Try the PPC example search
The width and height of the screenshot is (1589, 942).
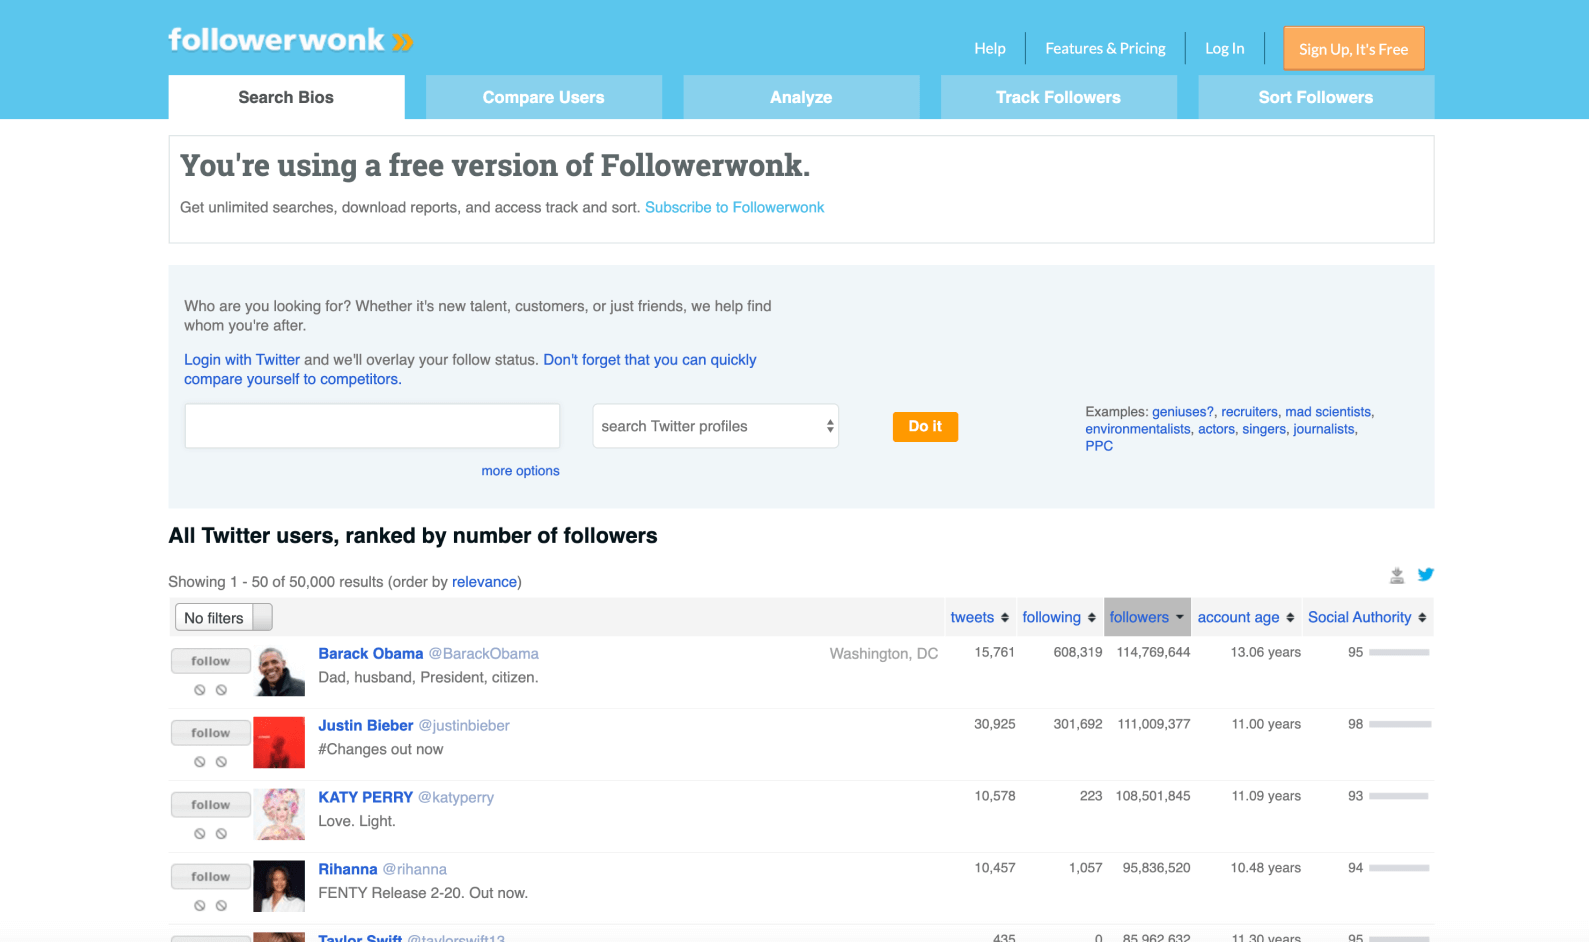1099,446
